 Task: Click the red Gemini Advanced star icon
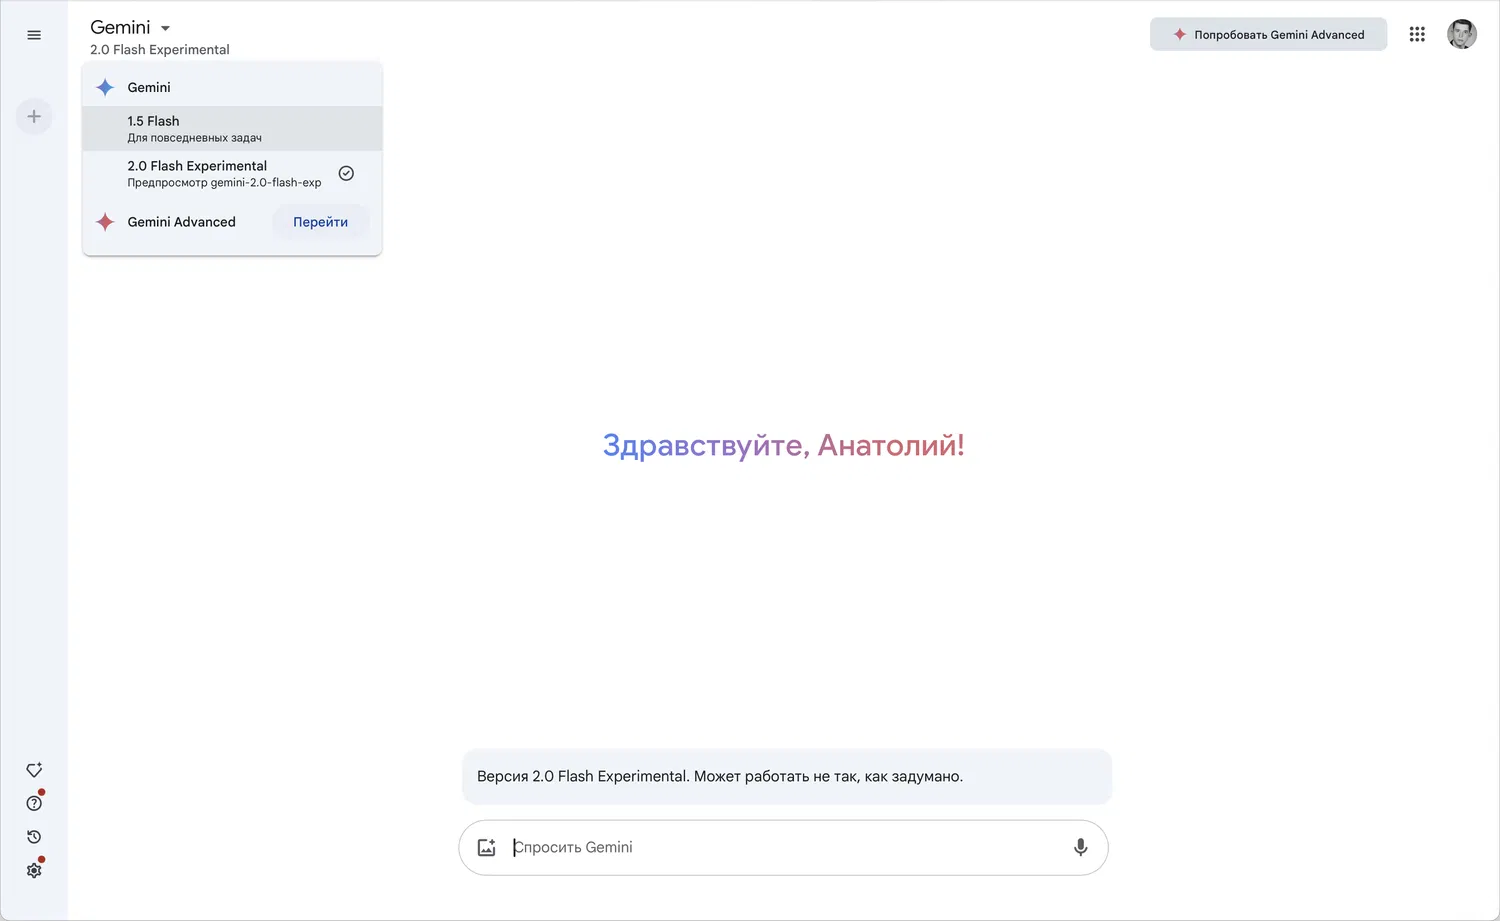tap(105, 222)
